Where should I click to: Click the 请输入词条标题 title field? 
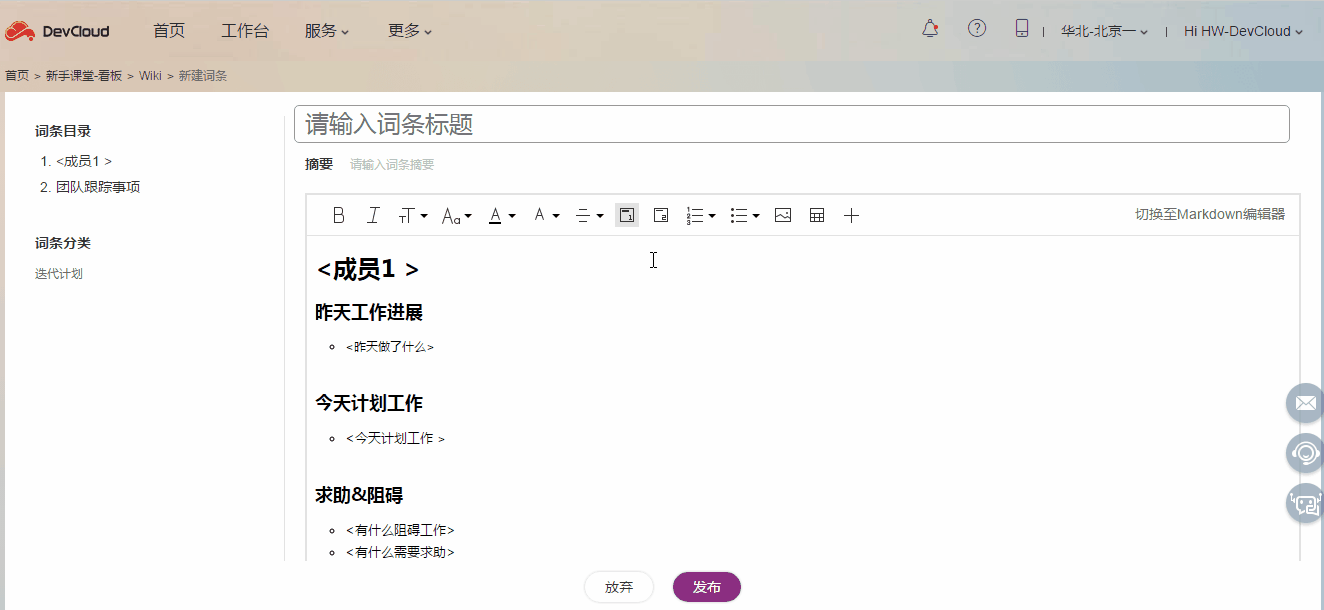pos(791,123)
